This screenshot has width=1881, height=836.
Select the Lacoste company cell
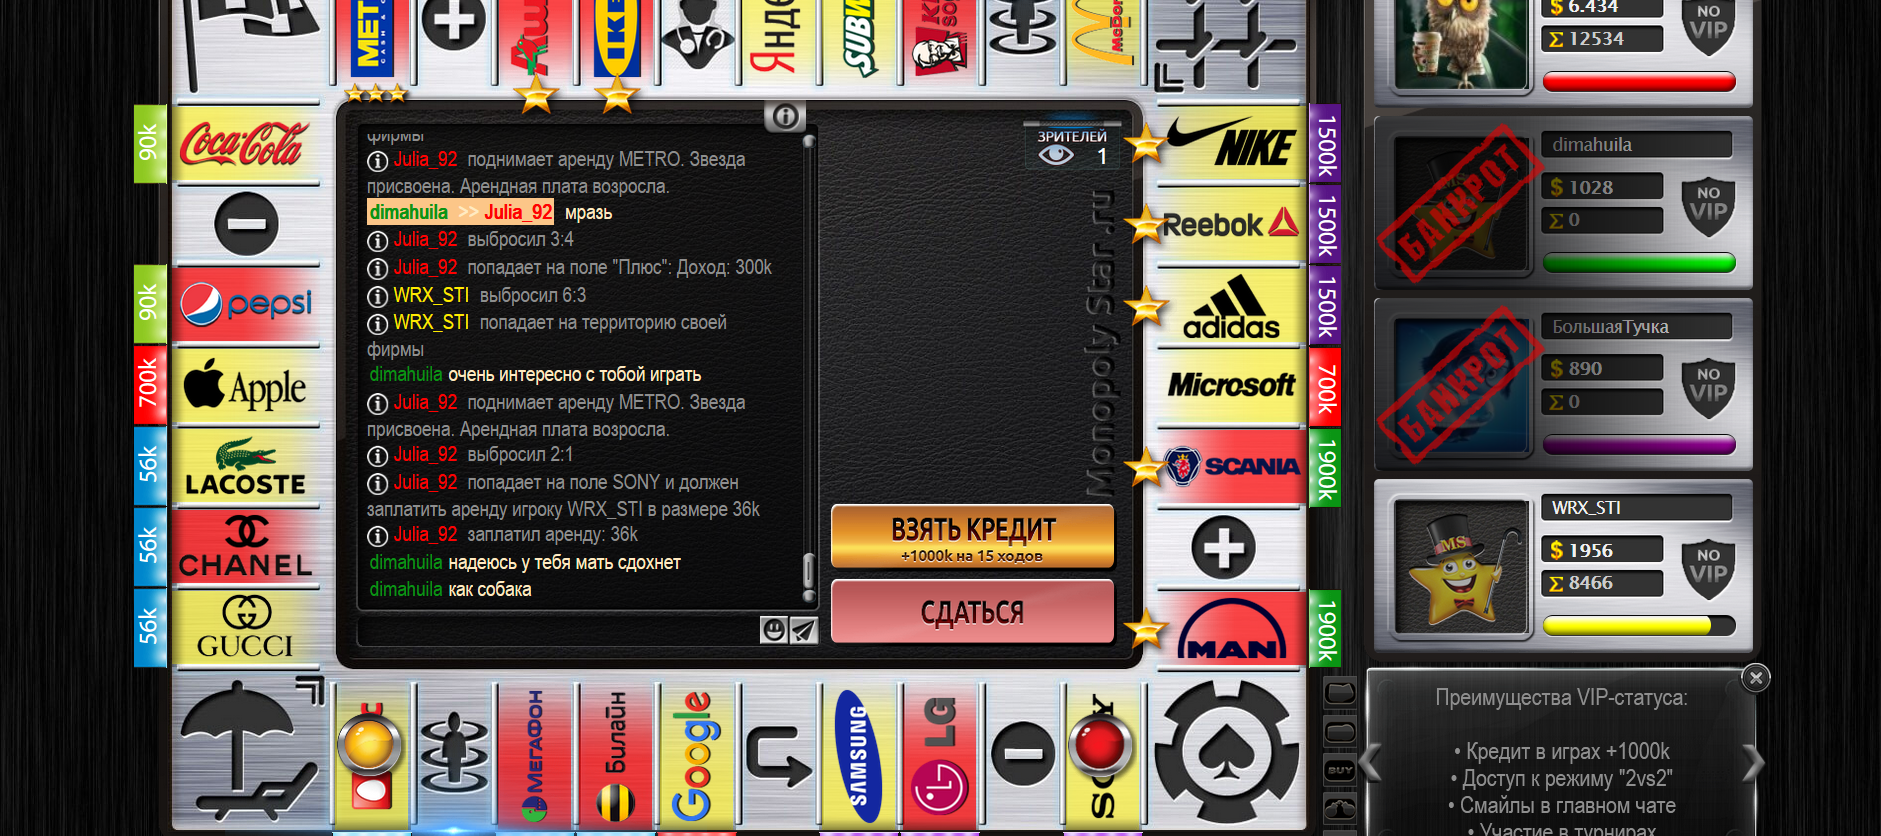click(246, 467)
